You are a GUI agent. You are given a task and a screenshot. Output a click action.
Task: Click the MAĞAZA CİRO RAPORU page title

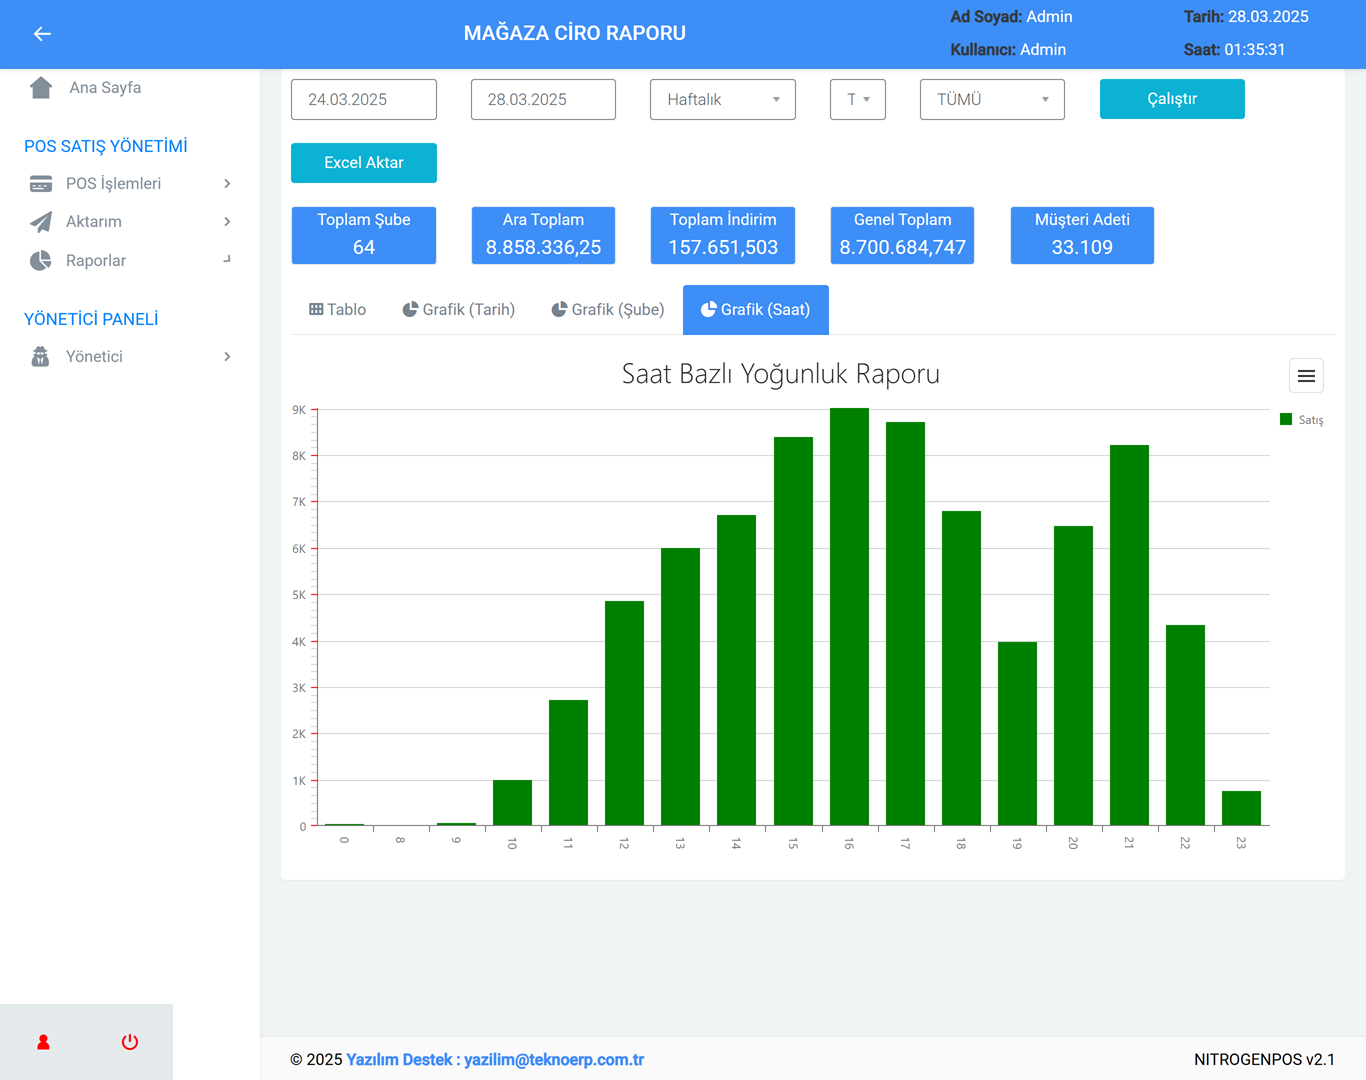[x=575, y=34]
